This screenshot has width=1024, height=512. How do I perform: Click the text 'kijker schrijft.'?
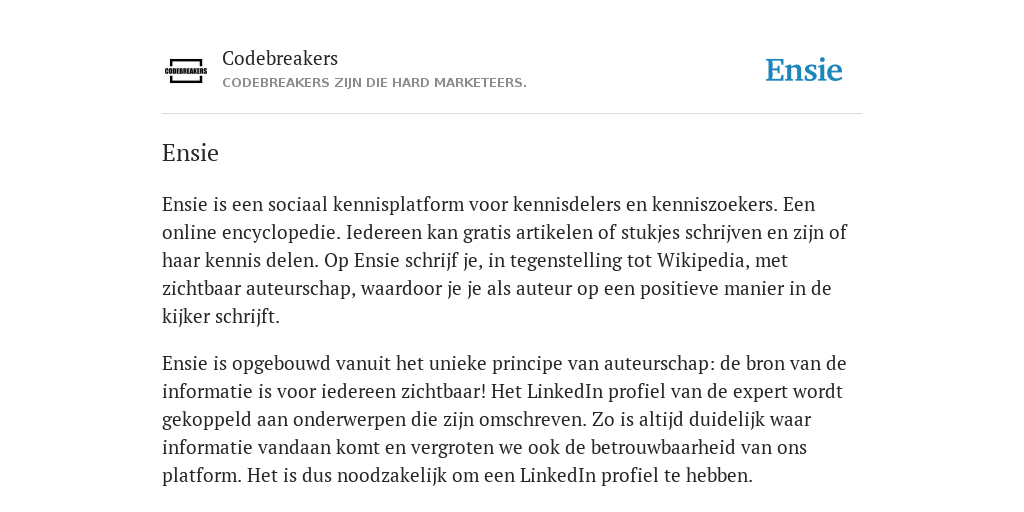tap(221, 317)
